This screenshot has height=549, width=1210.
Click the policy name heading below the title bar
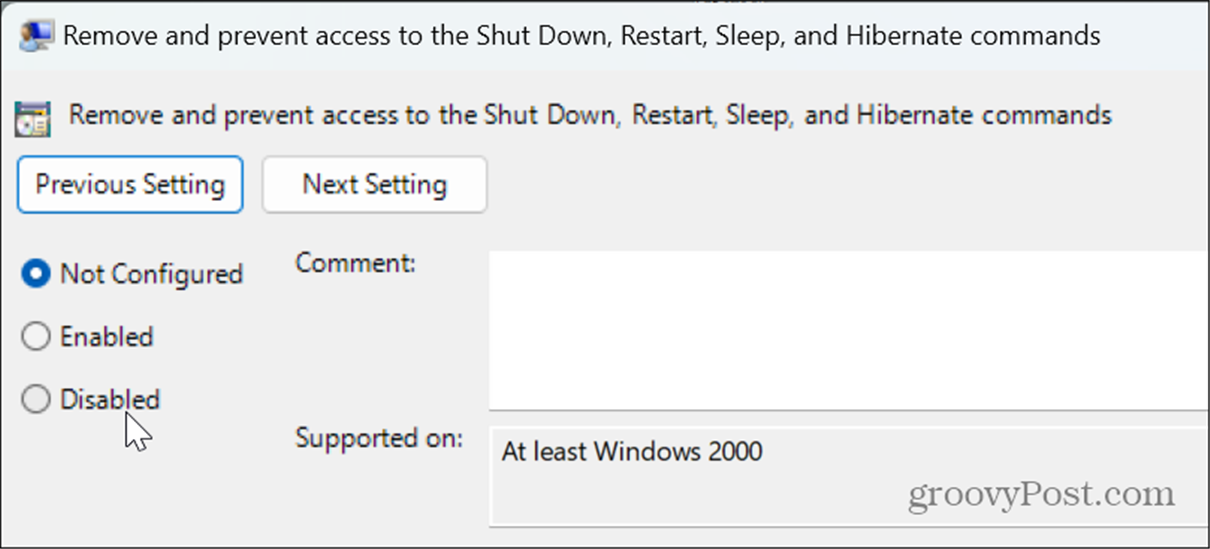coord(590,114)
